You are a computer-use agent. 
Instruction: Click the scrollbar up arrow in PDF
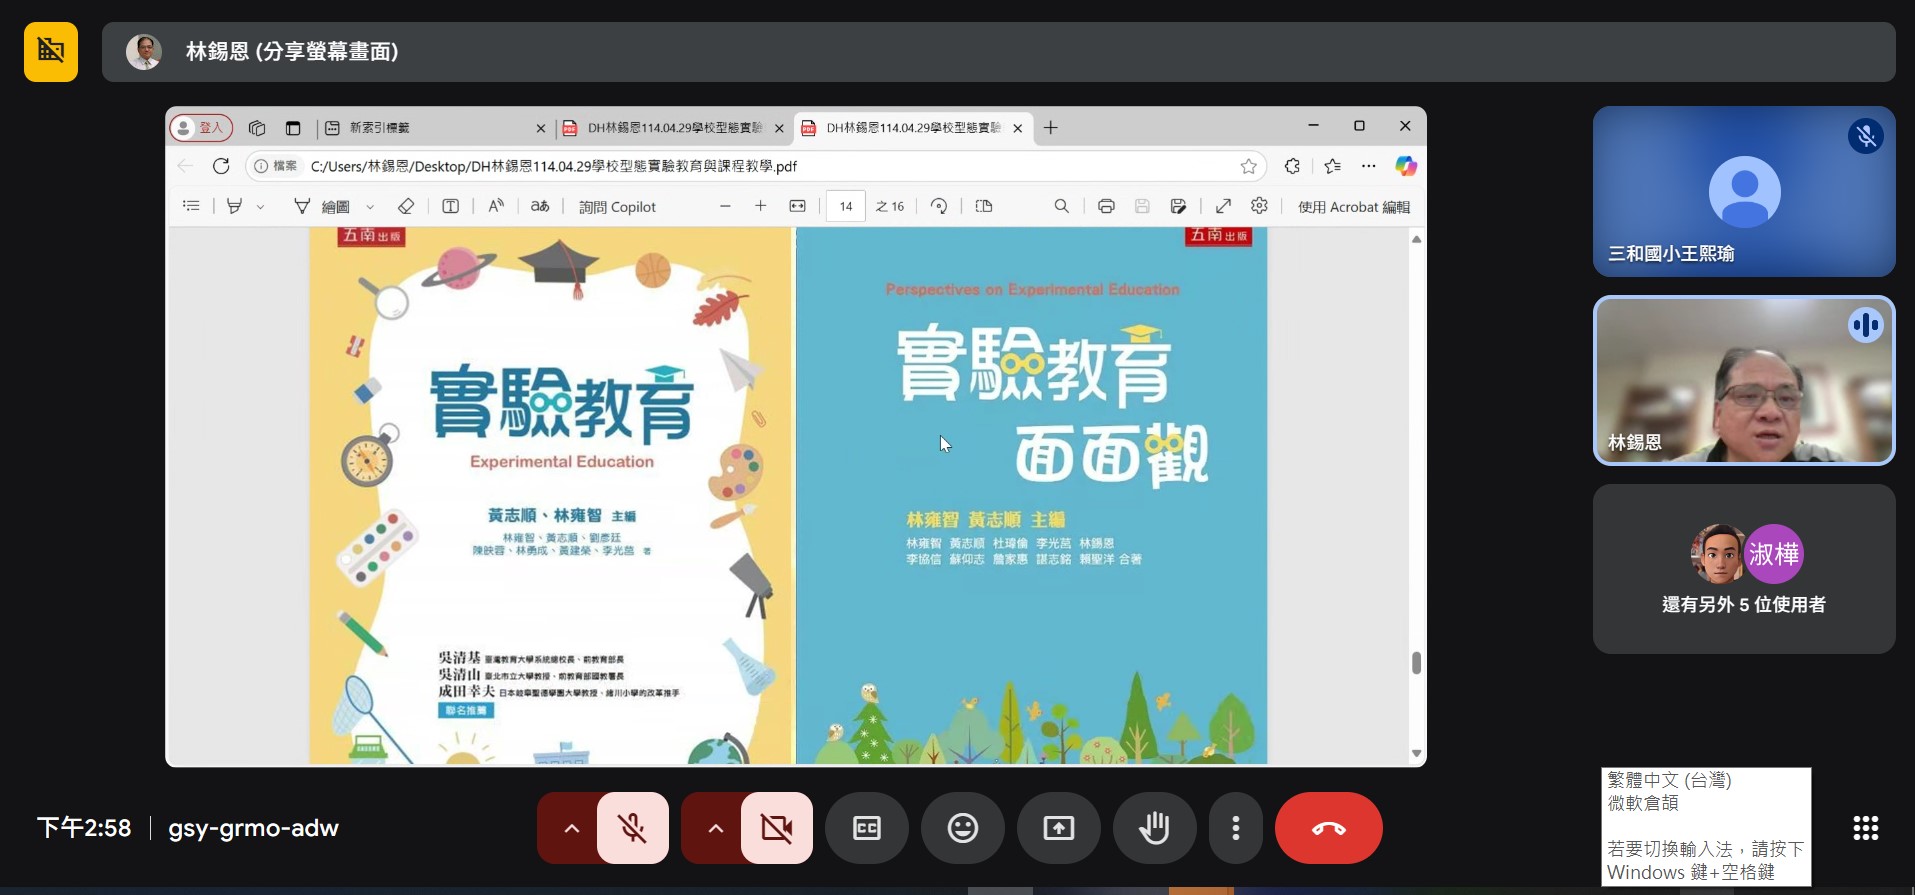[1416, 239]
